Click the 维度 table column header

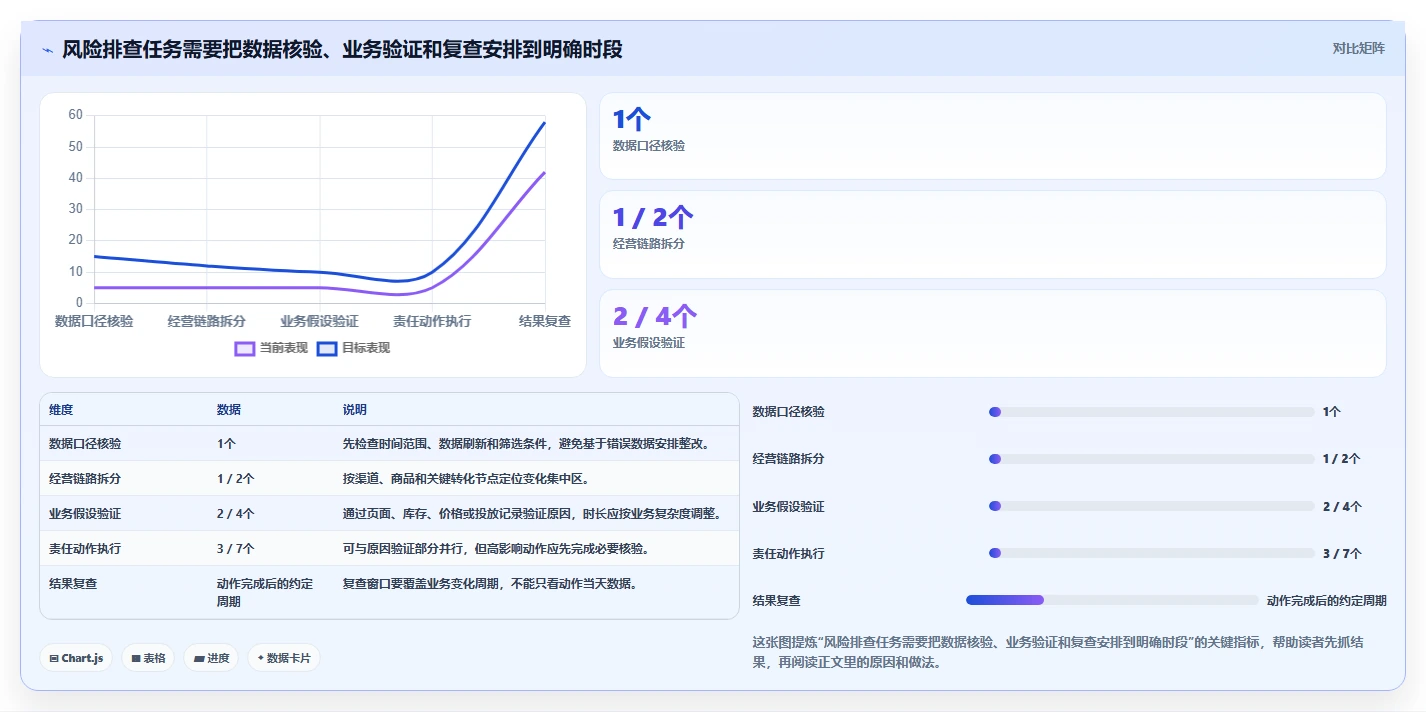click(x=61, y=410)
